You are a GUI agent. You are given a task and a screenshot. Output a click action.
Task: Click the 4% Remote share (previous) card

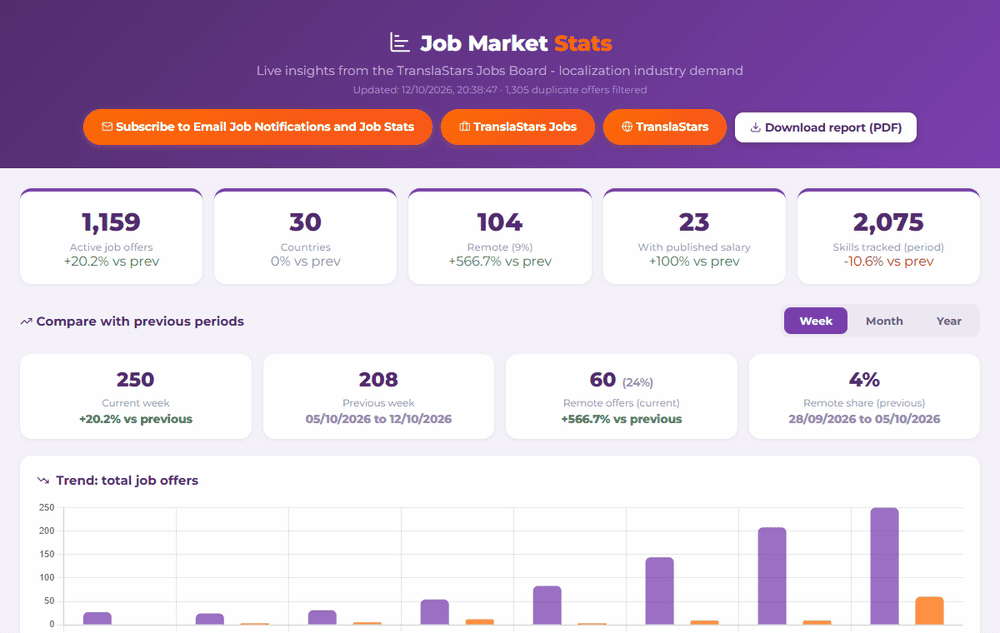pos(864,397)
